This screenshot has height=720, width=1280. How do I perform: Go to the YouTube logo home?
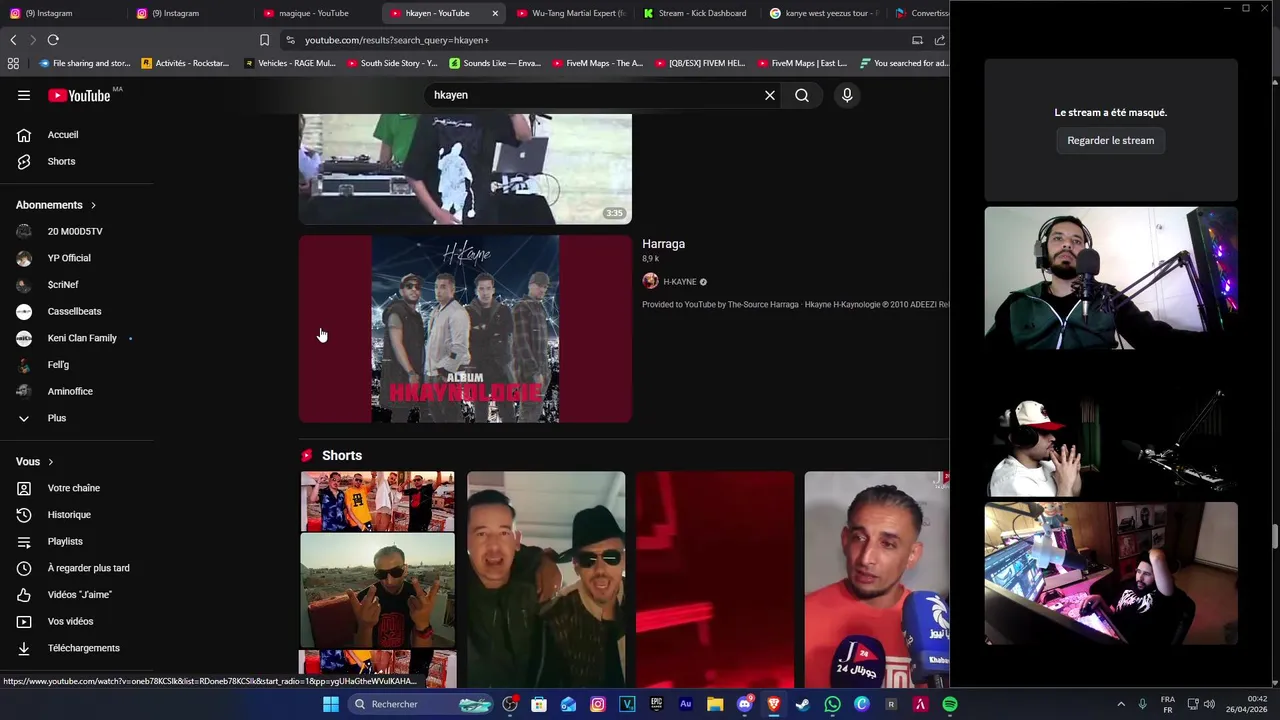point(79,95)
